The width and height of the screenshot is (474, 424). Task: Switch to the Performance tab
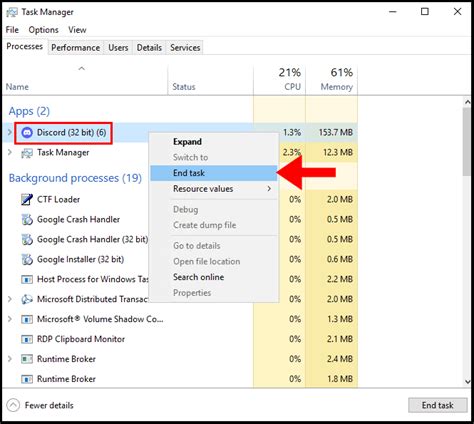coord(76,48)
